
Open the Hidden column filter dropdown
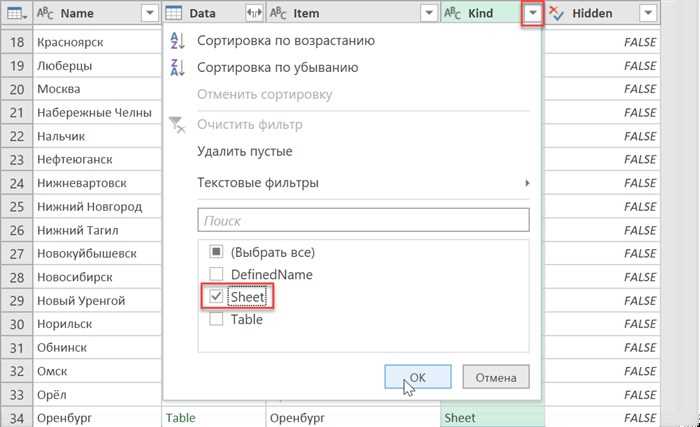click(x=648, y=13)
